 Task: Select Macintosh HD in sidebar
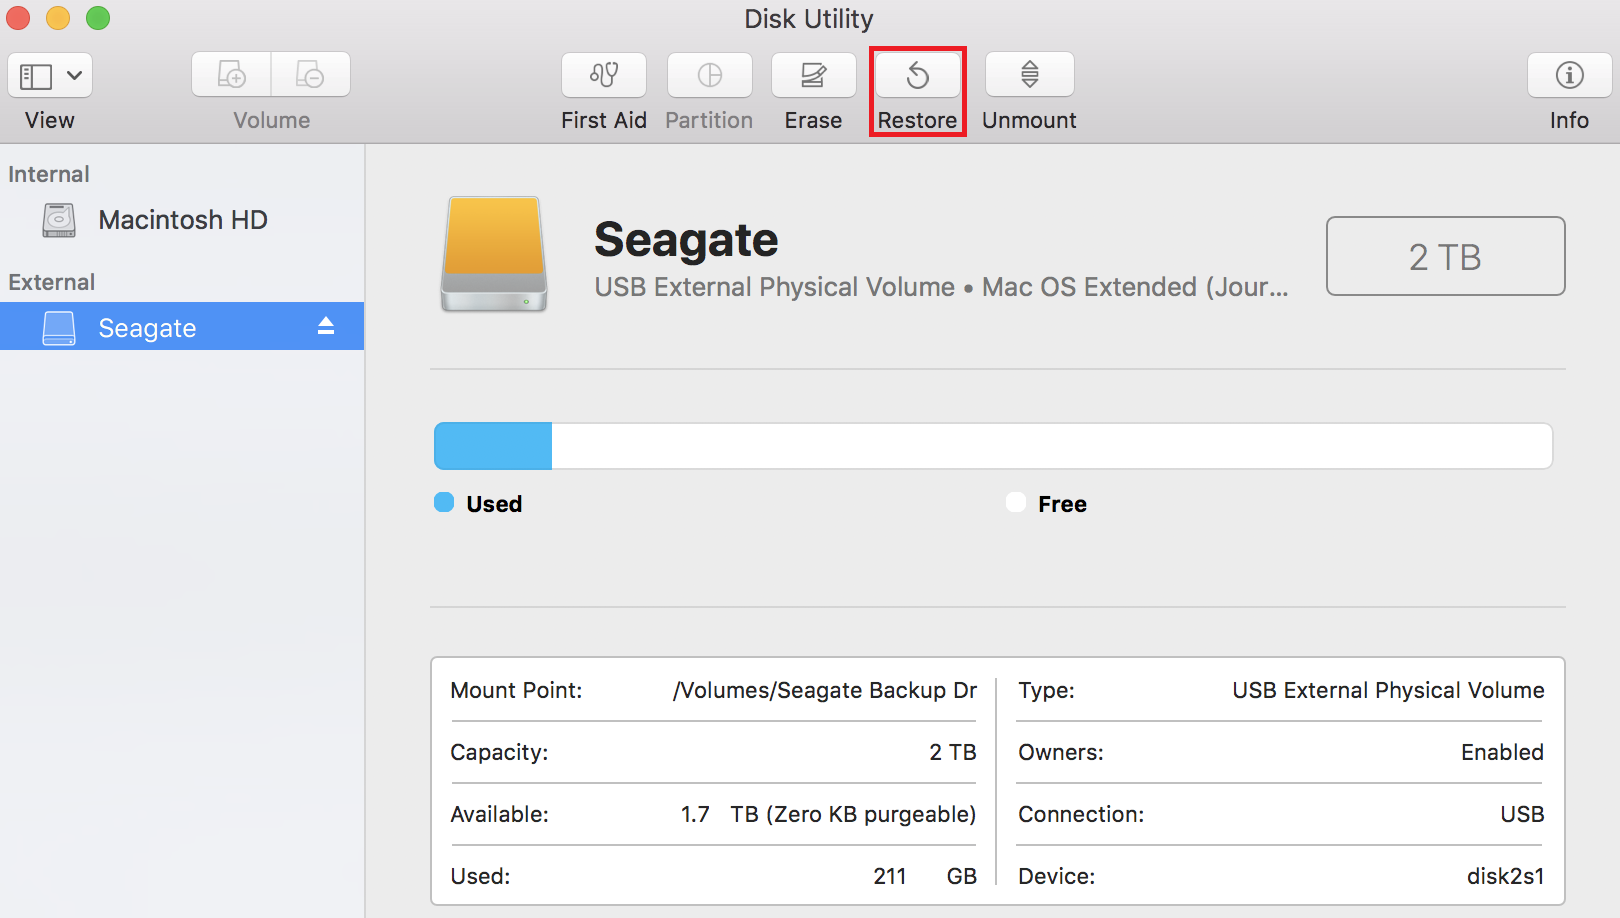point(182,220)
